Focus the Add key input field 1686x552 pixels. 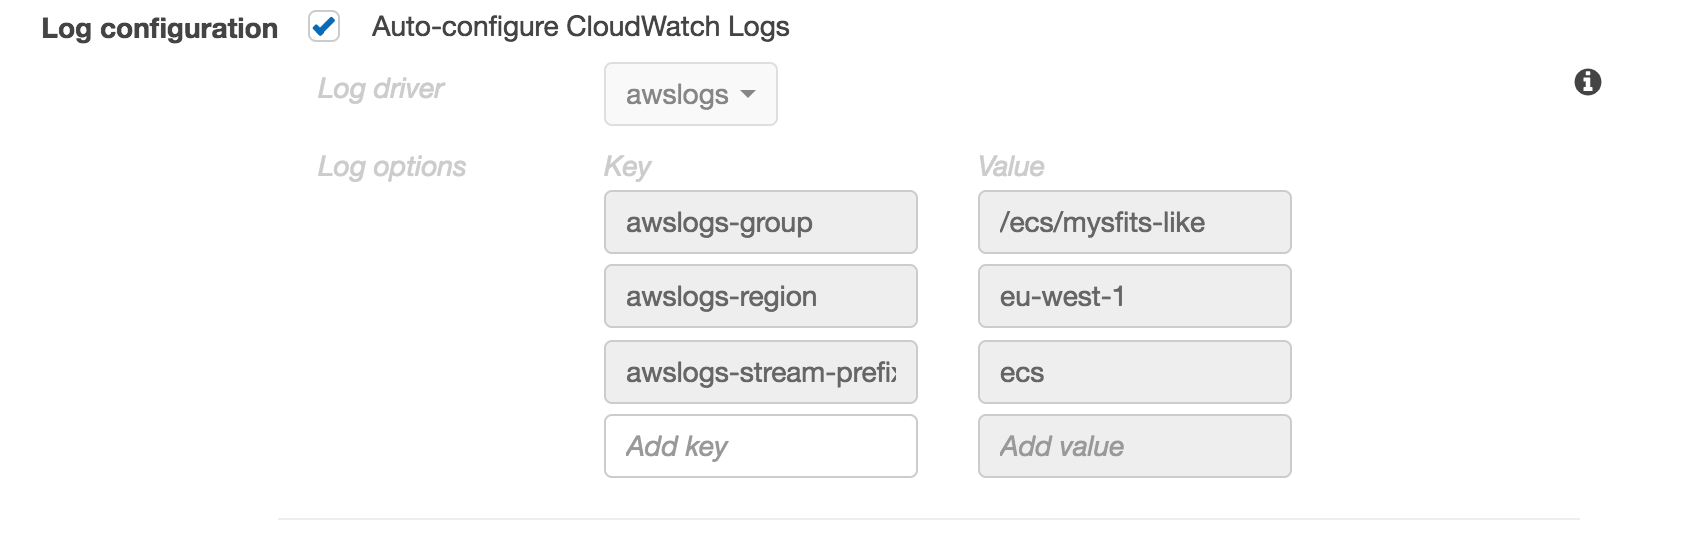click(x=760, y=446)
